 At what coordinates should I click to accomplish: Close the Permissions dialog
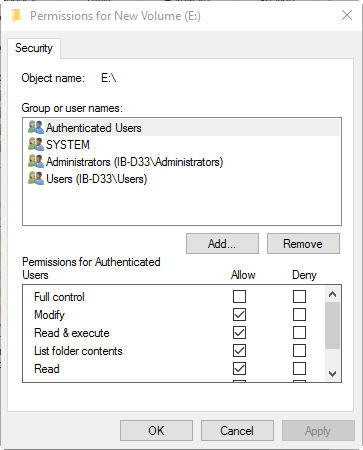[x=347, y=15]
